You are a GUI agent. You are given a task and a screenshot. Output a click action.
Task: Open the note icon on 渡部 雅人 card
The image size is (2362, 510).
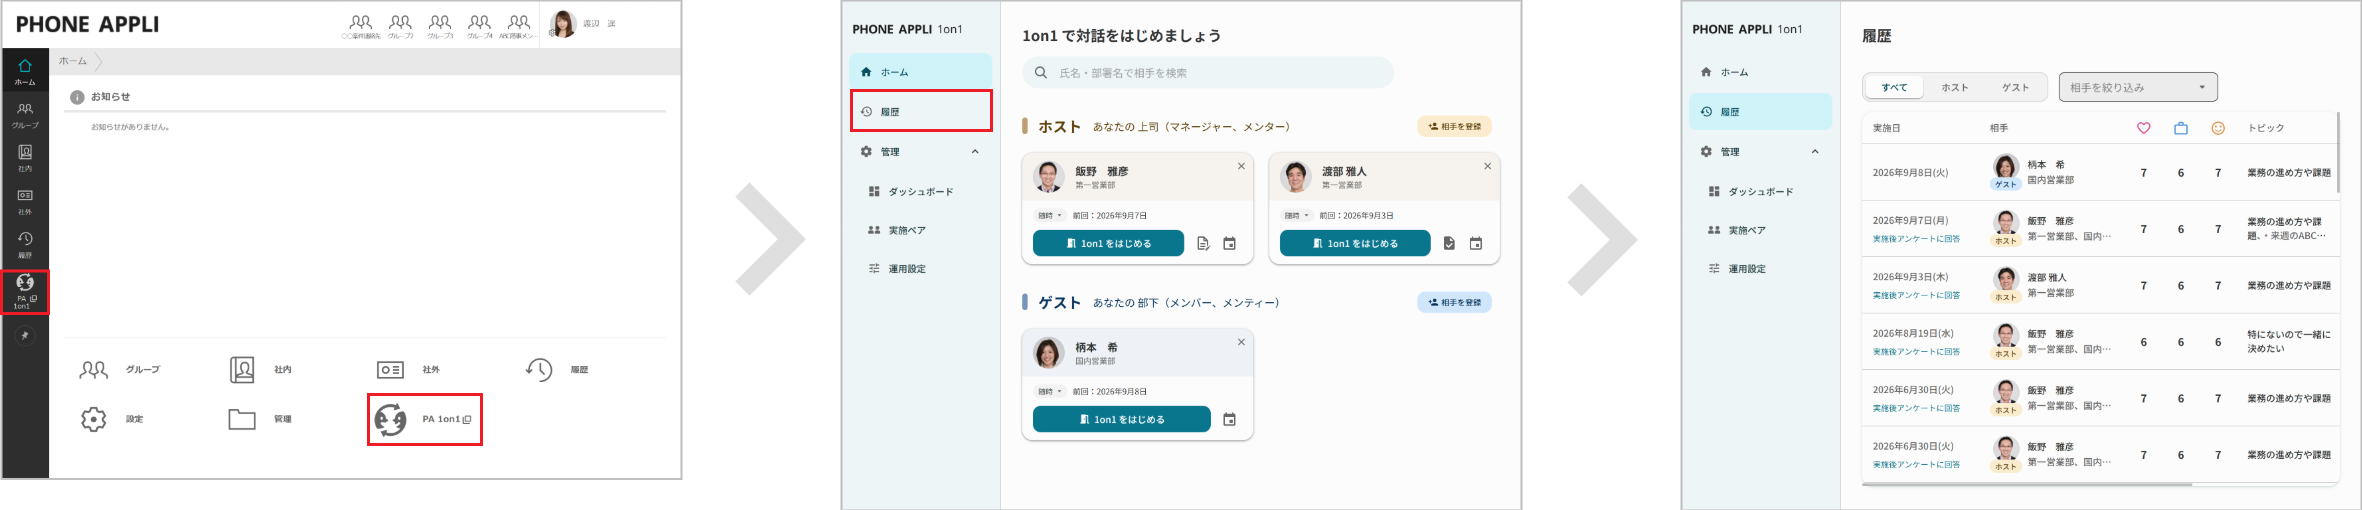(1449, 243)
